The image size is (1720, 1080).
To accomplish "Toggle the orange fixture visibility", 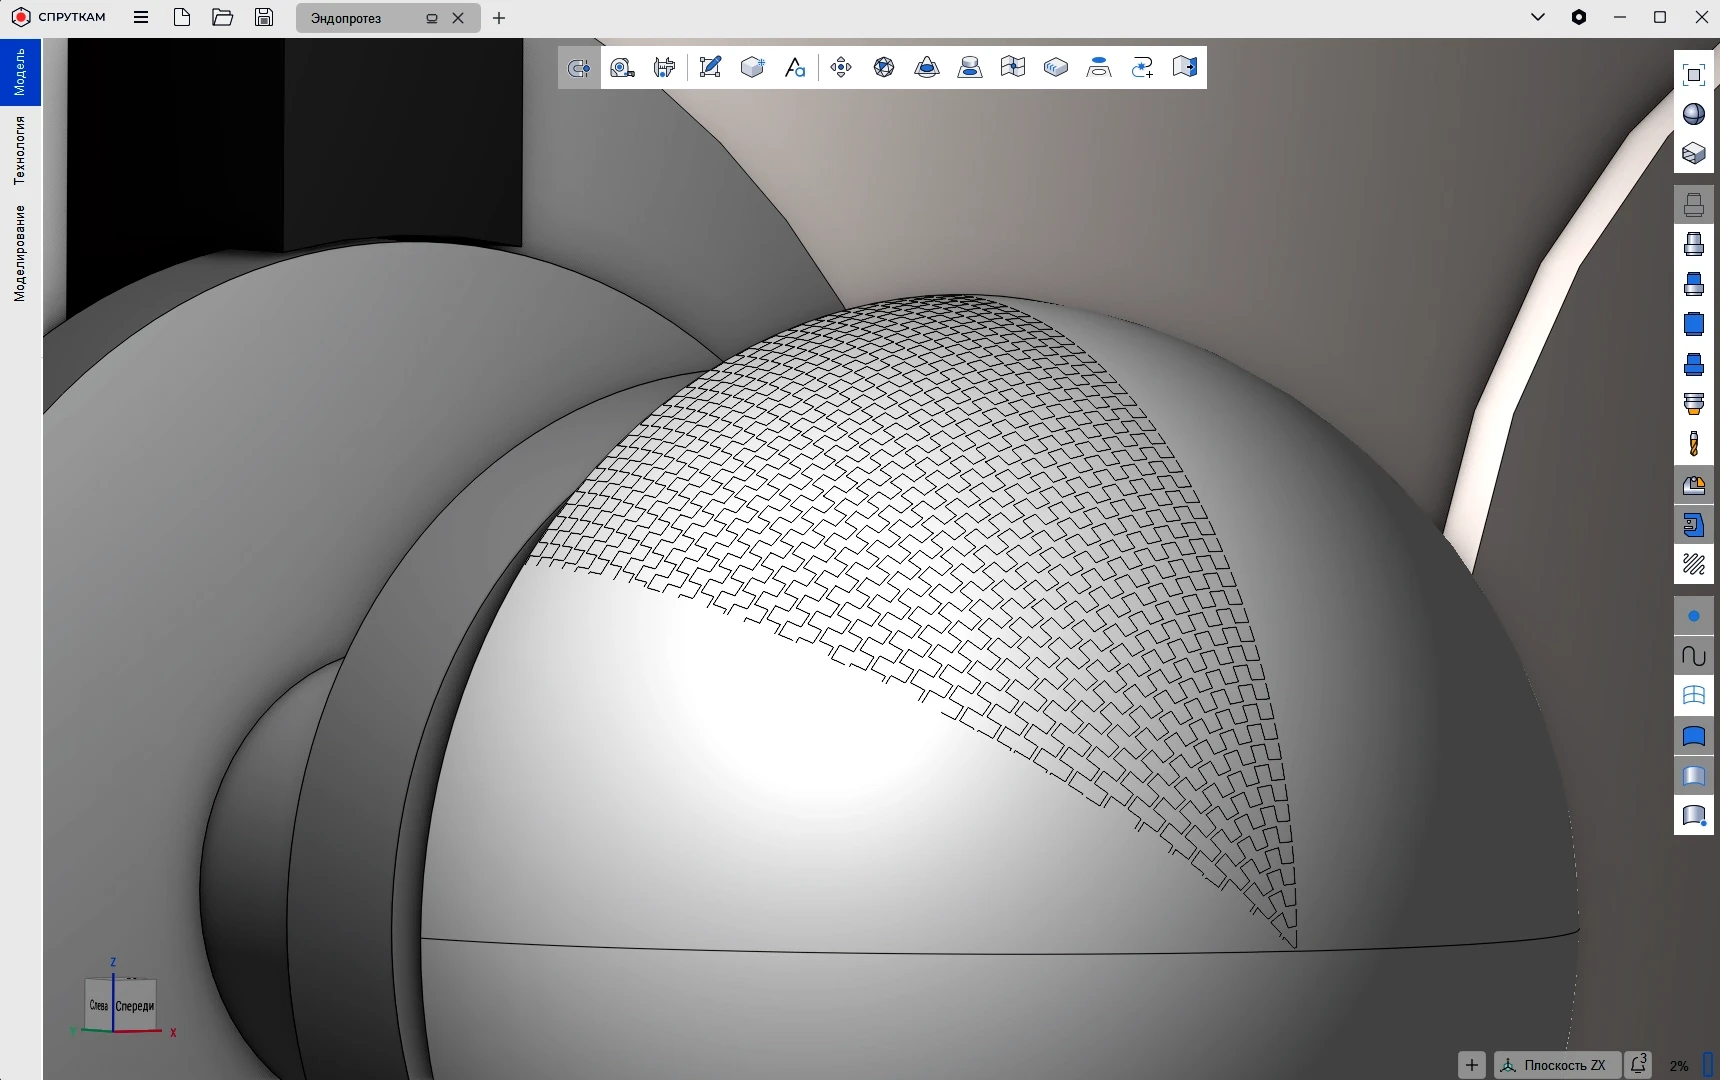I will coord(1694,404).
